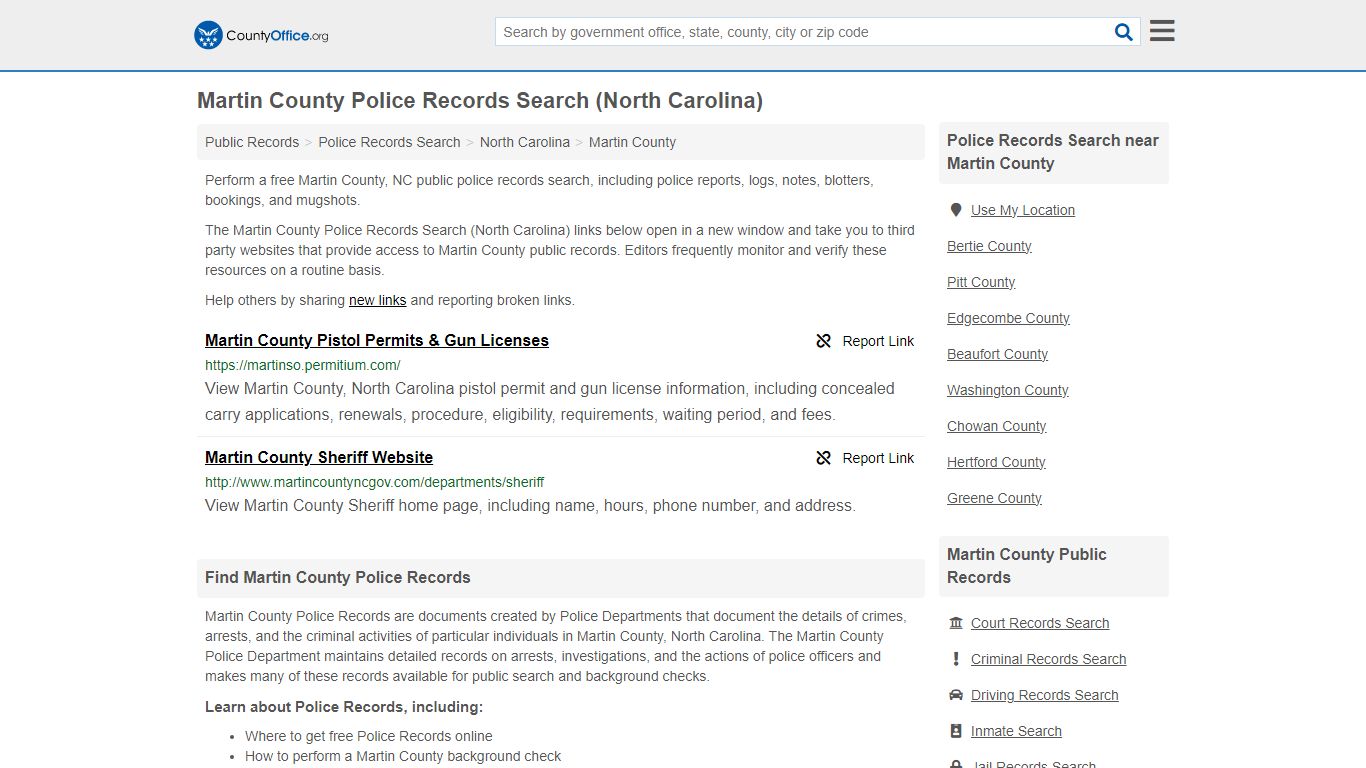Open Beaufort County link
The width and height of the screenshot is (1366, 768).
click(x=997, y=354)
